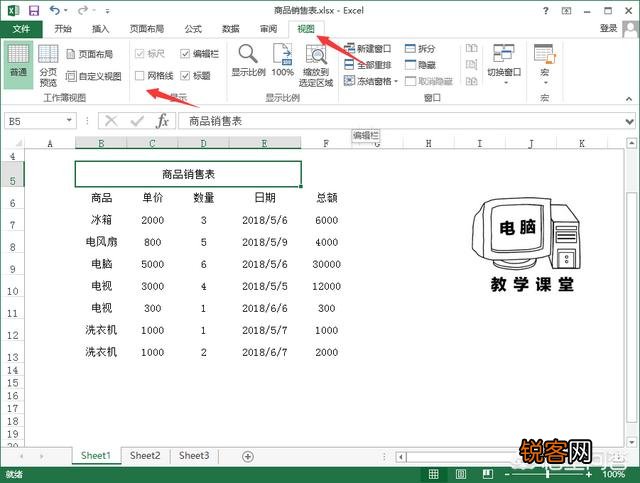The width and height of the screenshot is (640, 483).
Task: Toggle the 编辑栏 checkbox
Action: (x=185, y=53)
